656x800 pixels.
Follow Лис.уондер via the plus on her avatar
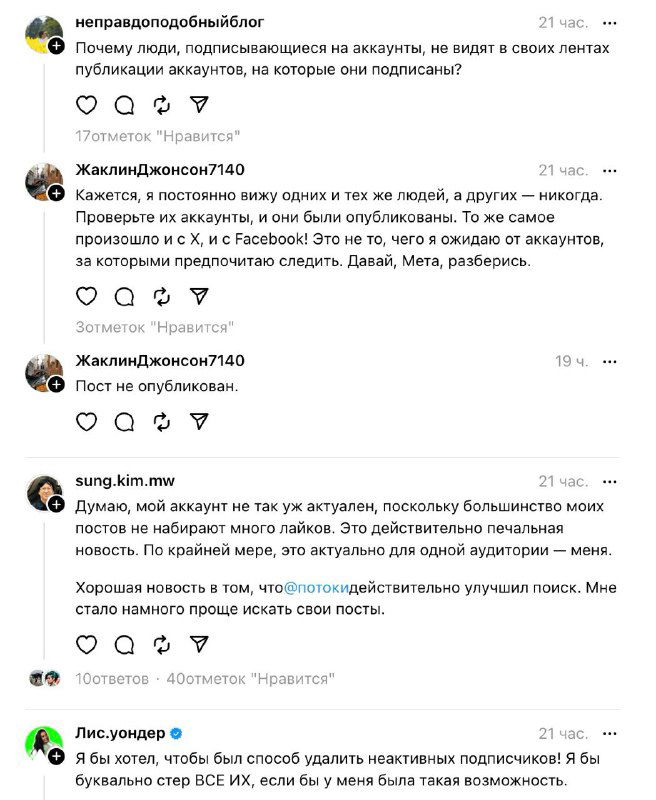pos(55,753)
